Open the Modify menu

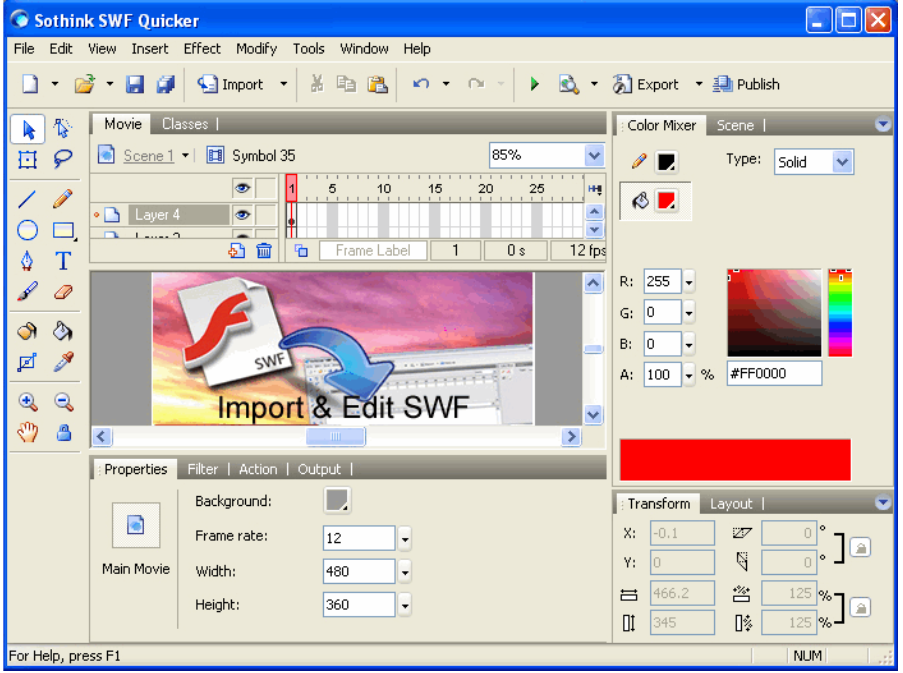tap(256, 49)
